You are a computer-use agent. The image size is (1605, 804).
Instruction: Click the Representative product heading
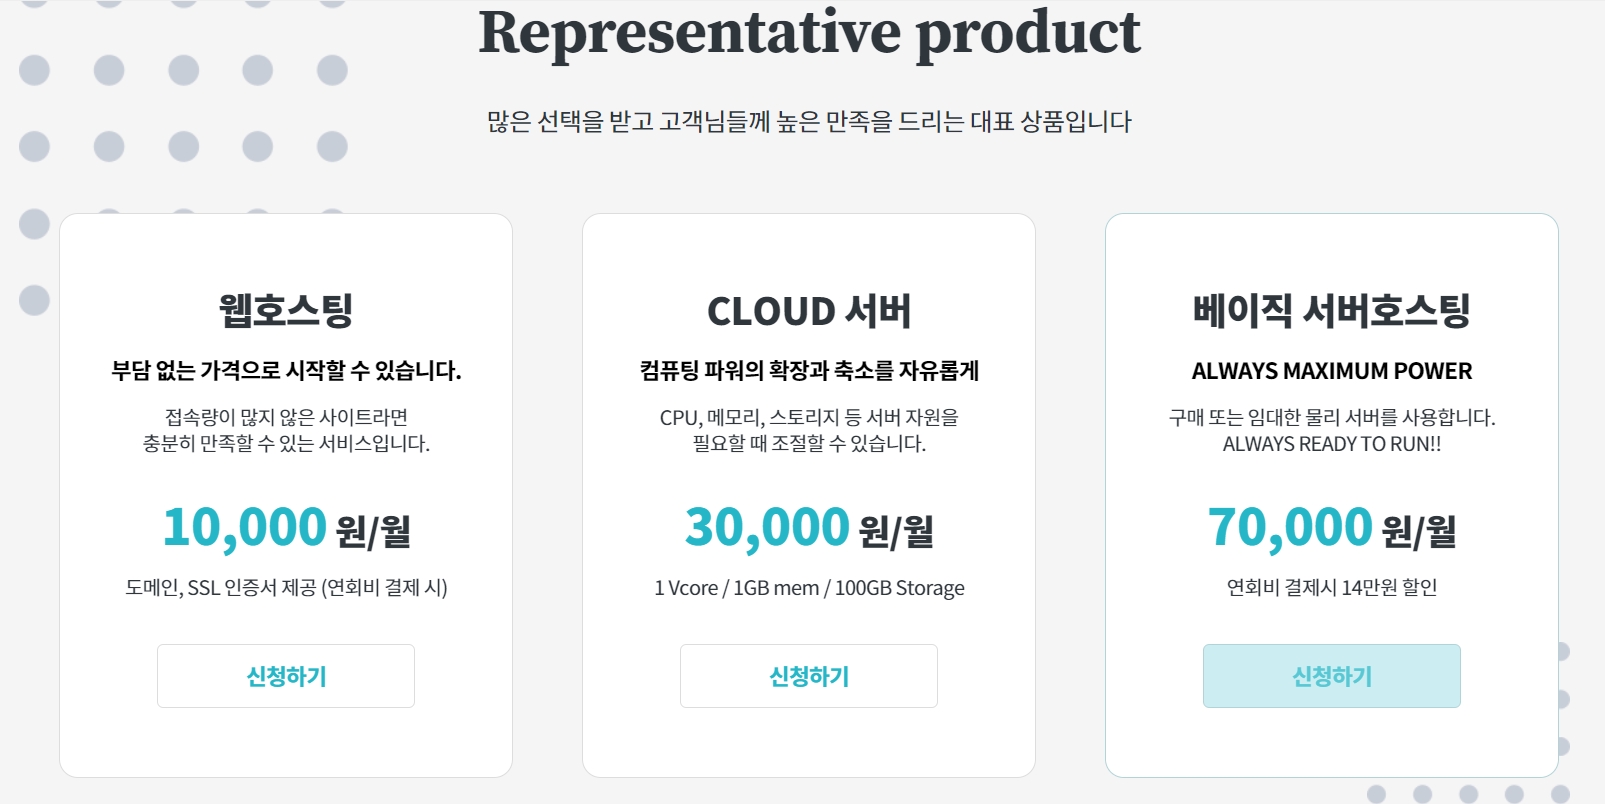pyautogui.click(x=809, y=33)
